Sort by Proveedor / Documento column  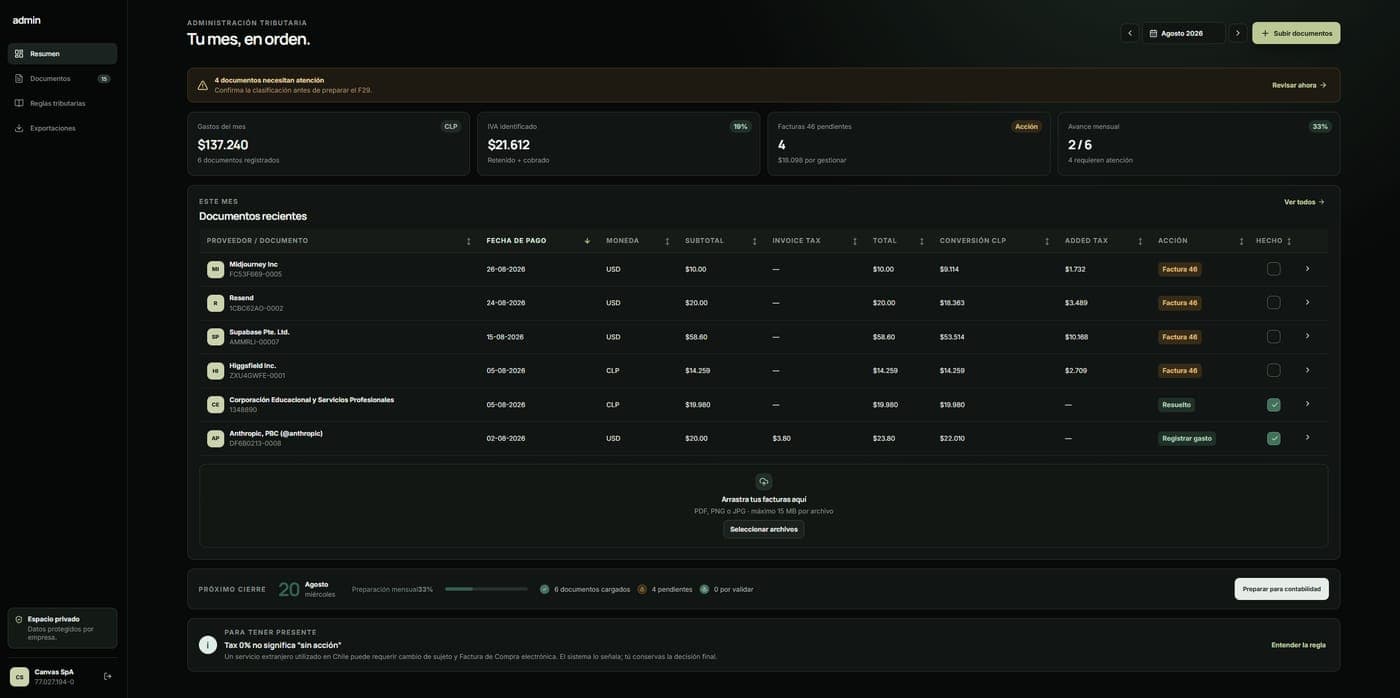[x=468, y=241]
